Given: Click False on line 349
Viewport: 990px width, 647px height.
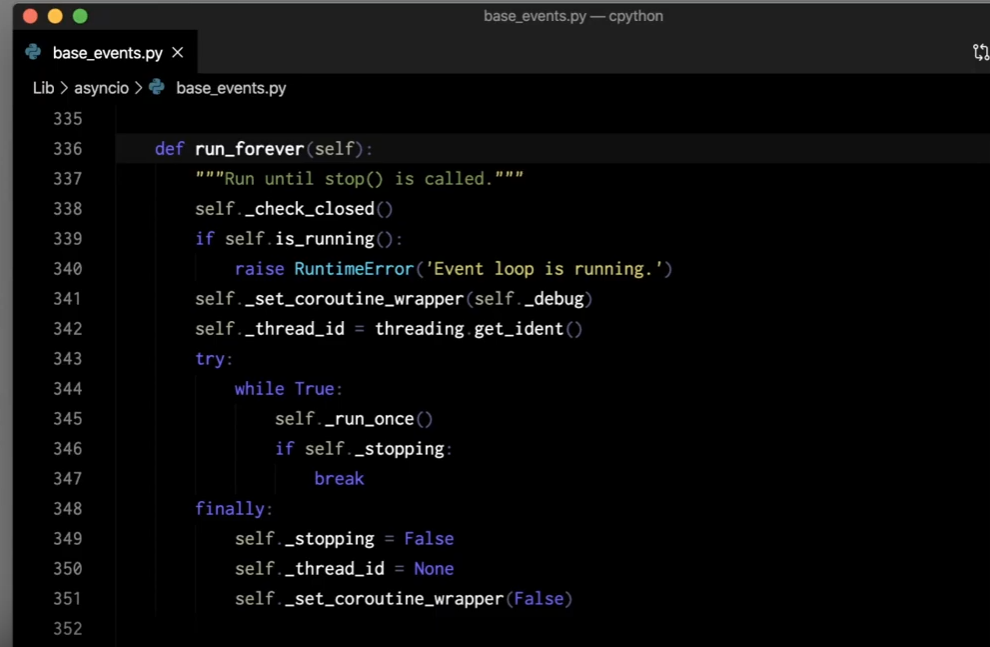Looking at the screenshot, I should pos(429,539).
